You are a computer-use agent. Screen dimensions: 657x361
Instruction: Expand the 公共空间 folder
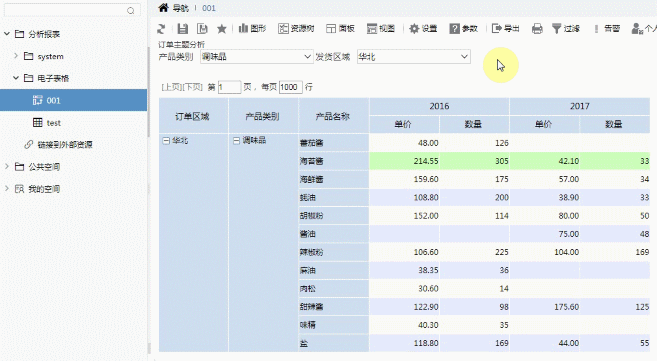pyautogui.click(x=6, y=166)
